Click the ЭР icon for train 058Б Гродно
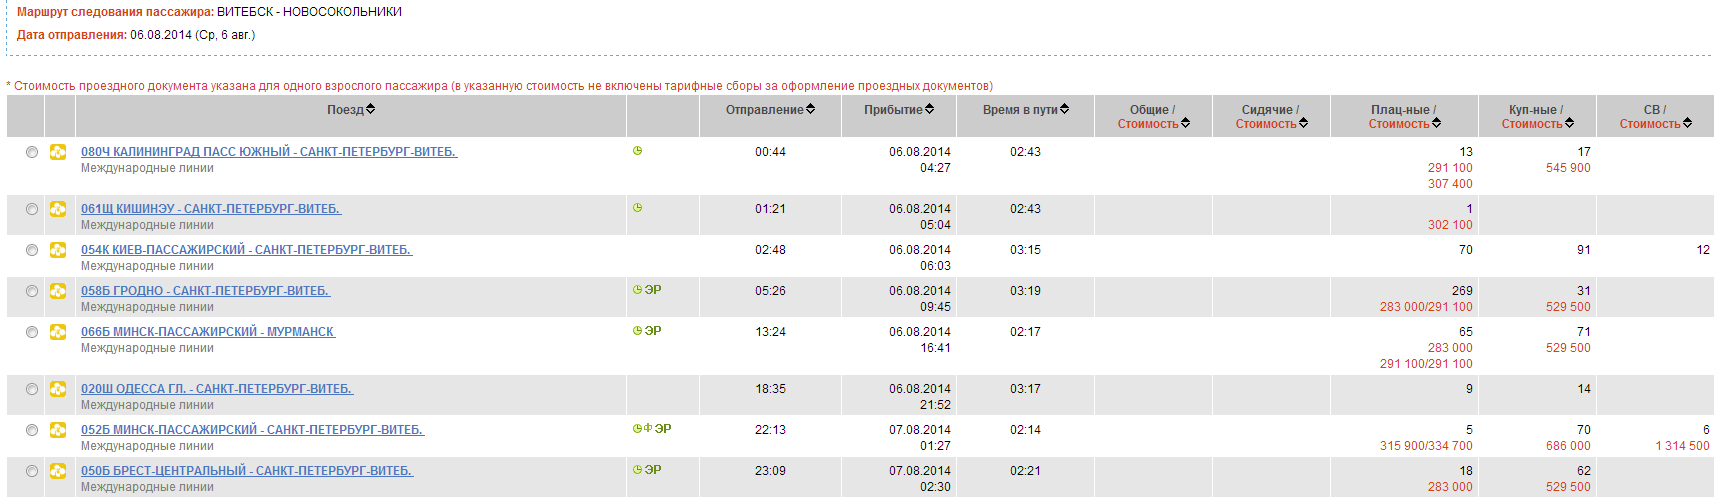The image size is (1714, 500). (653, 290)
